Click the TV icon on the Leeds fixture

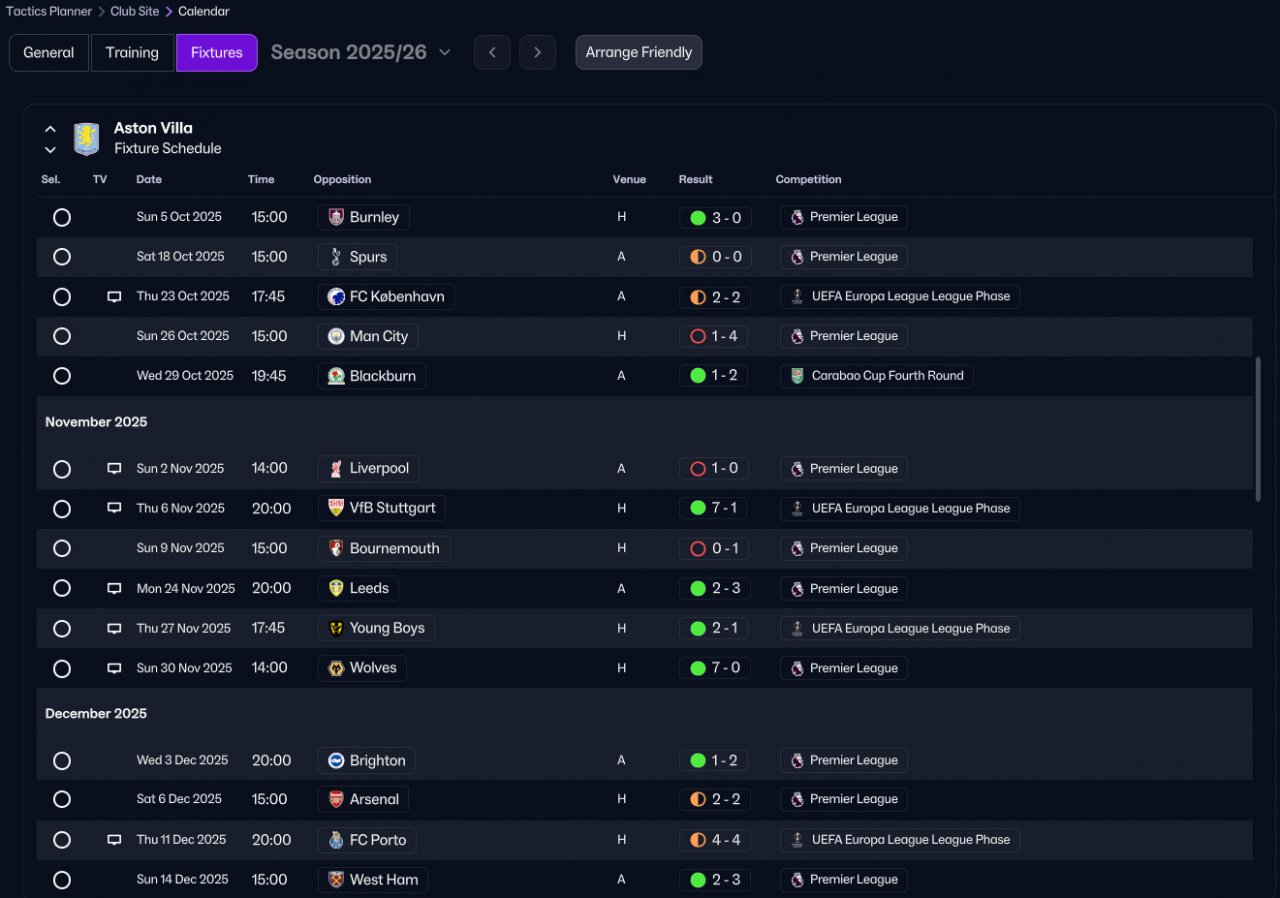click(x=114, y=588)
